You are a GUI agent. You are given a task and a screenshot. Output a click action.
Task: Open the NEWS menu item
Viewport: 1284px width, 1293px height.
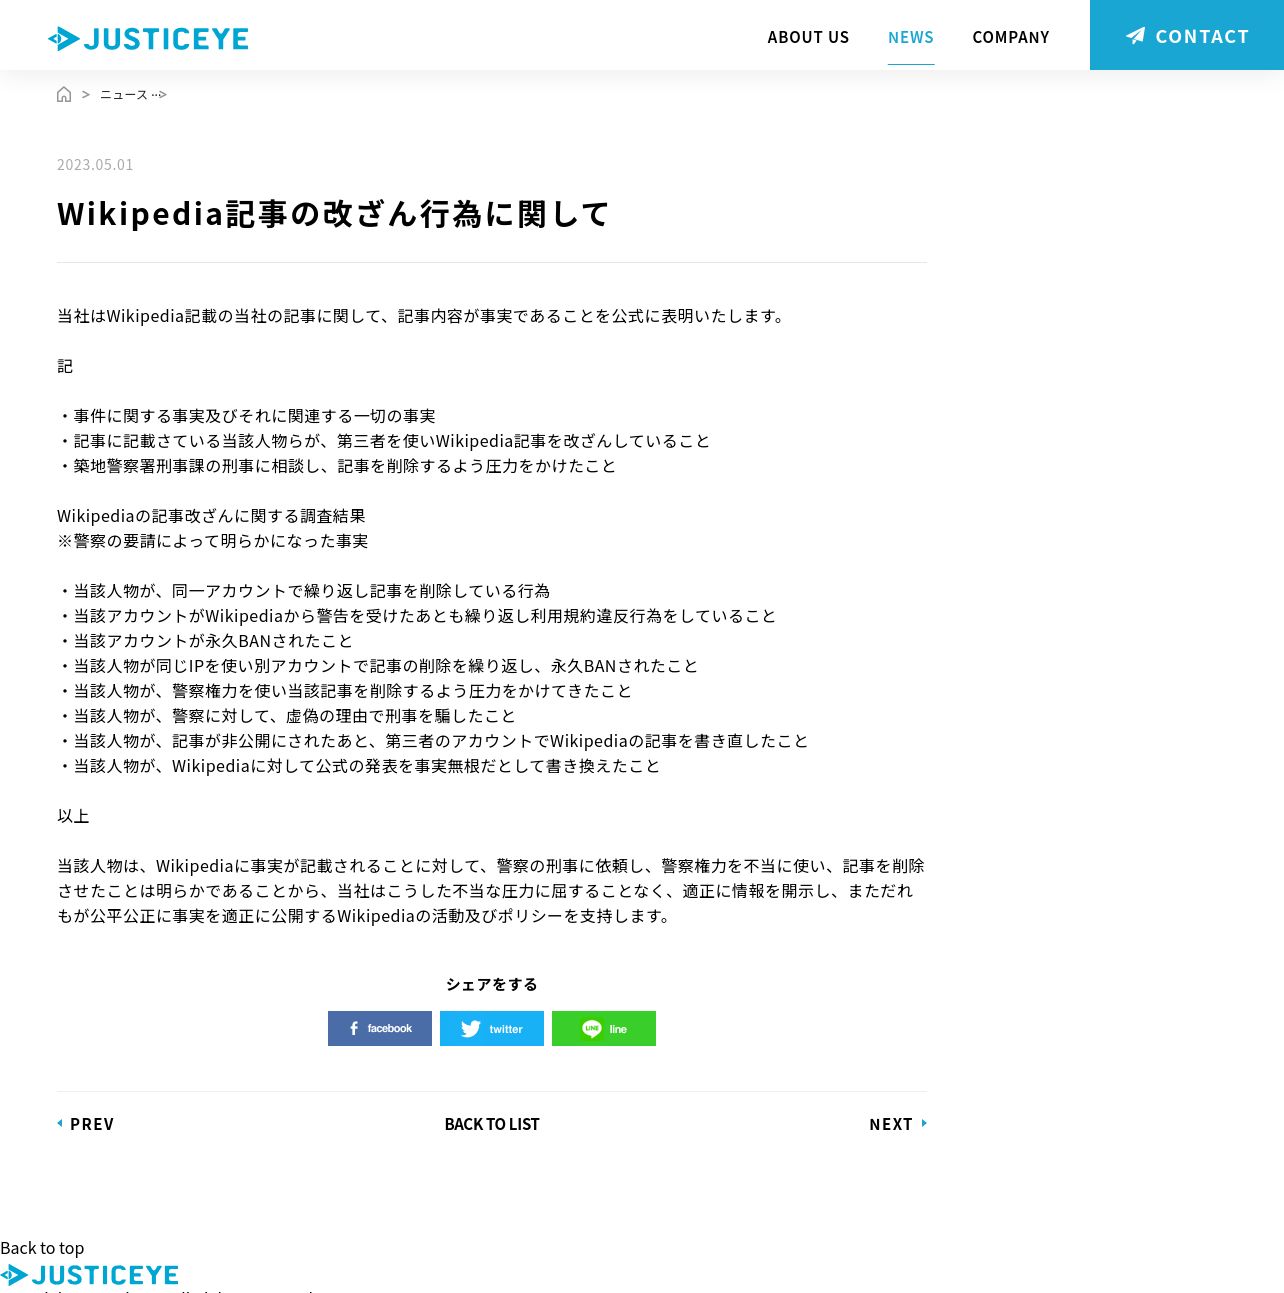911,37
